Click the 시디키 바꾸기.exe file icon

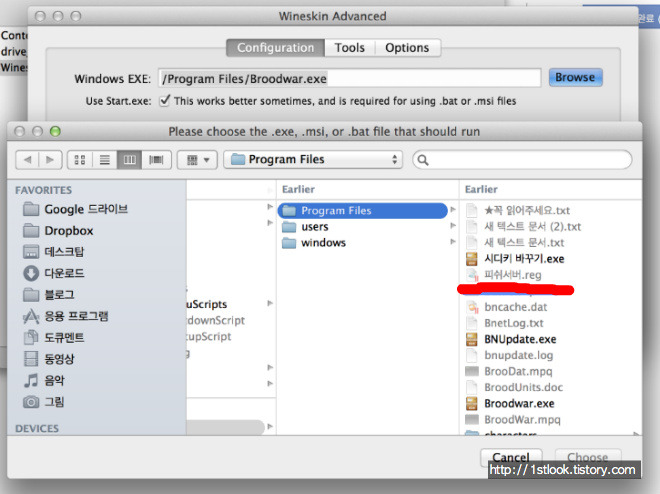tap(472, 259)
